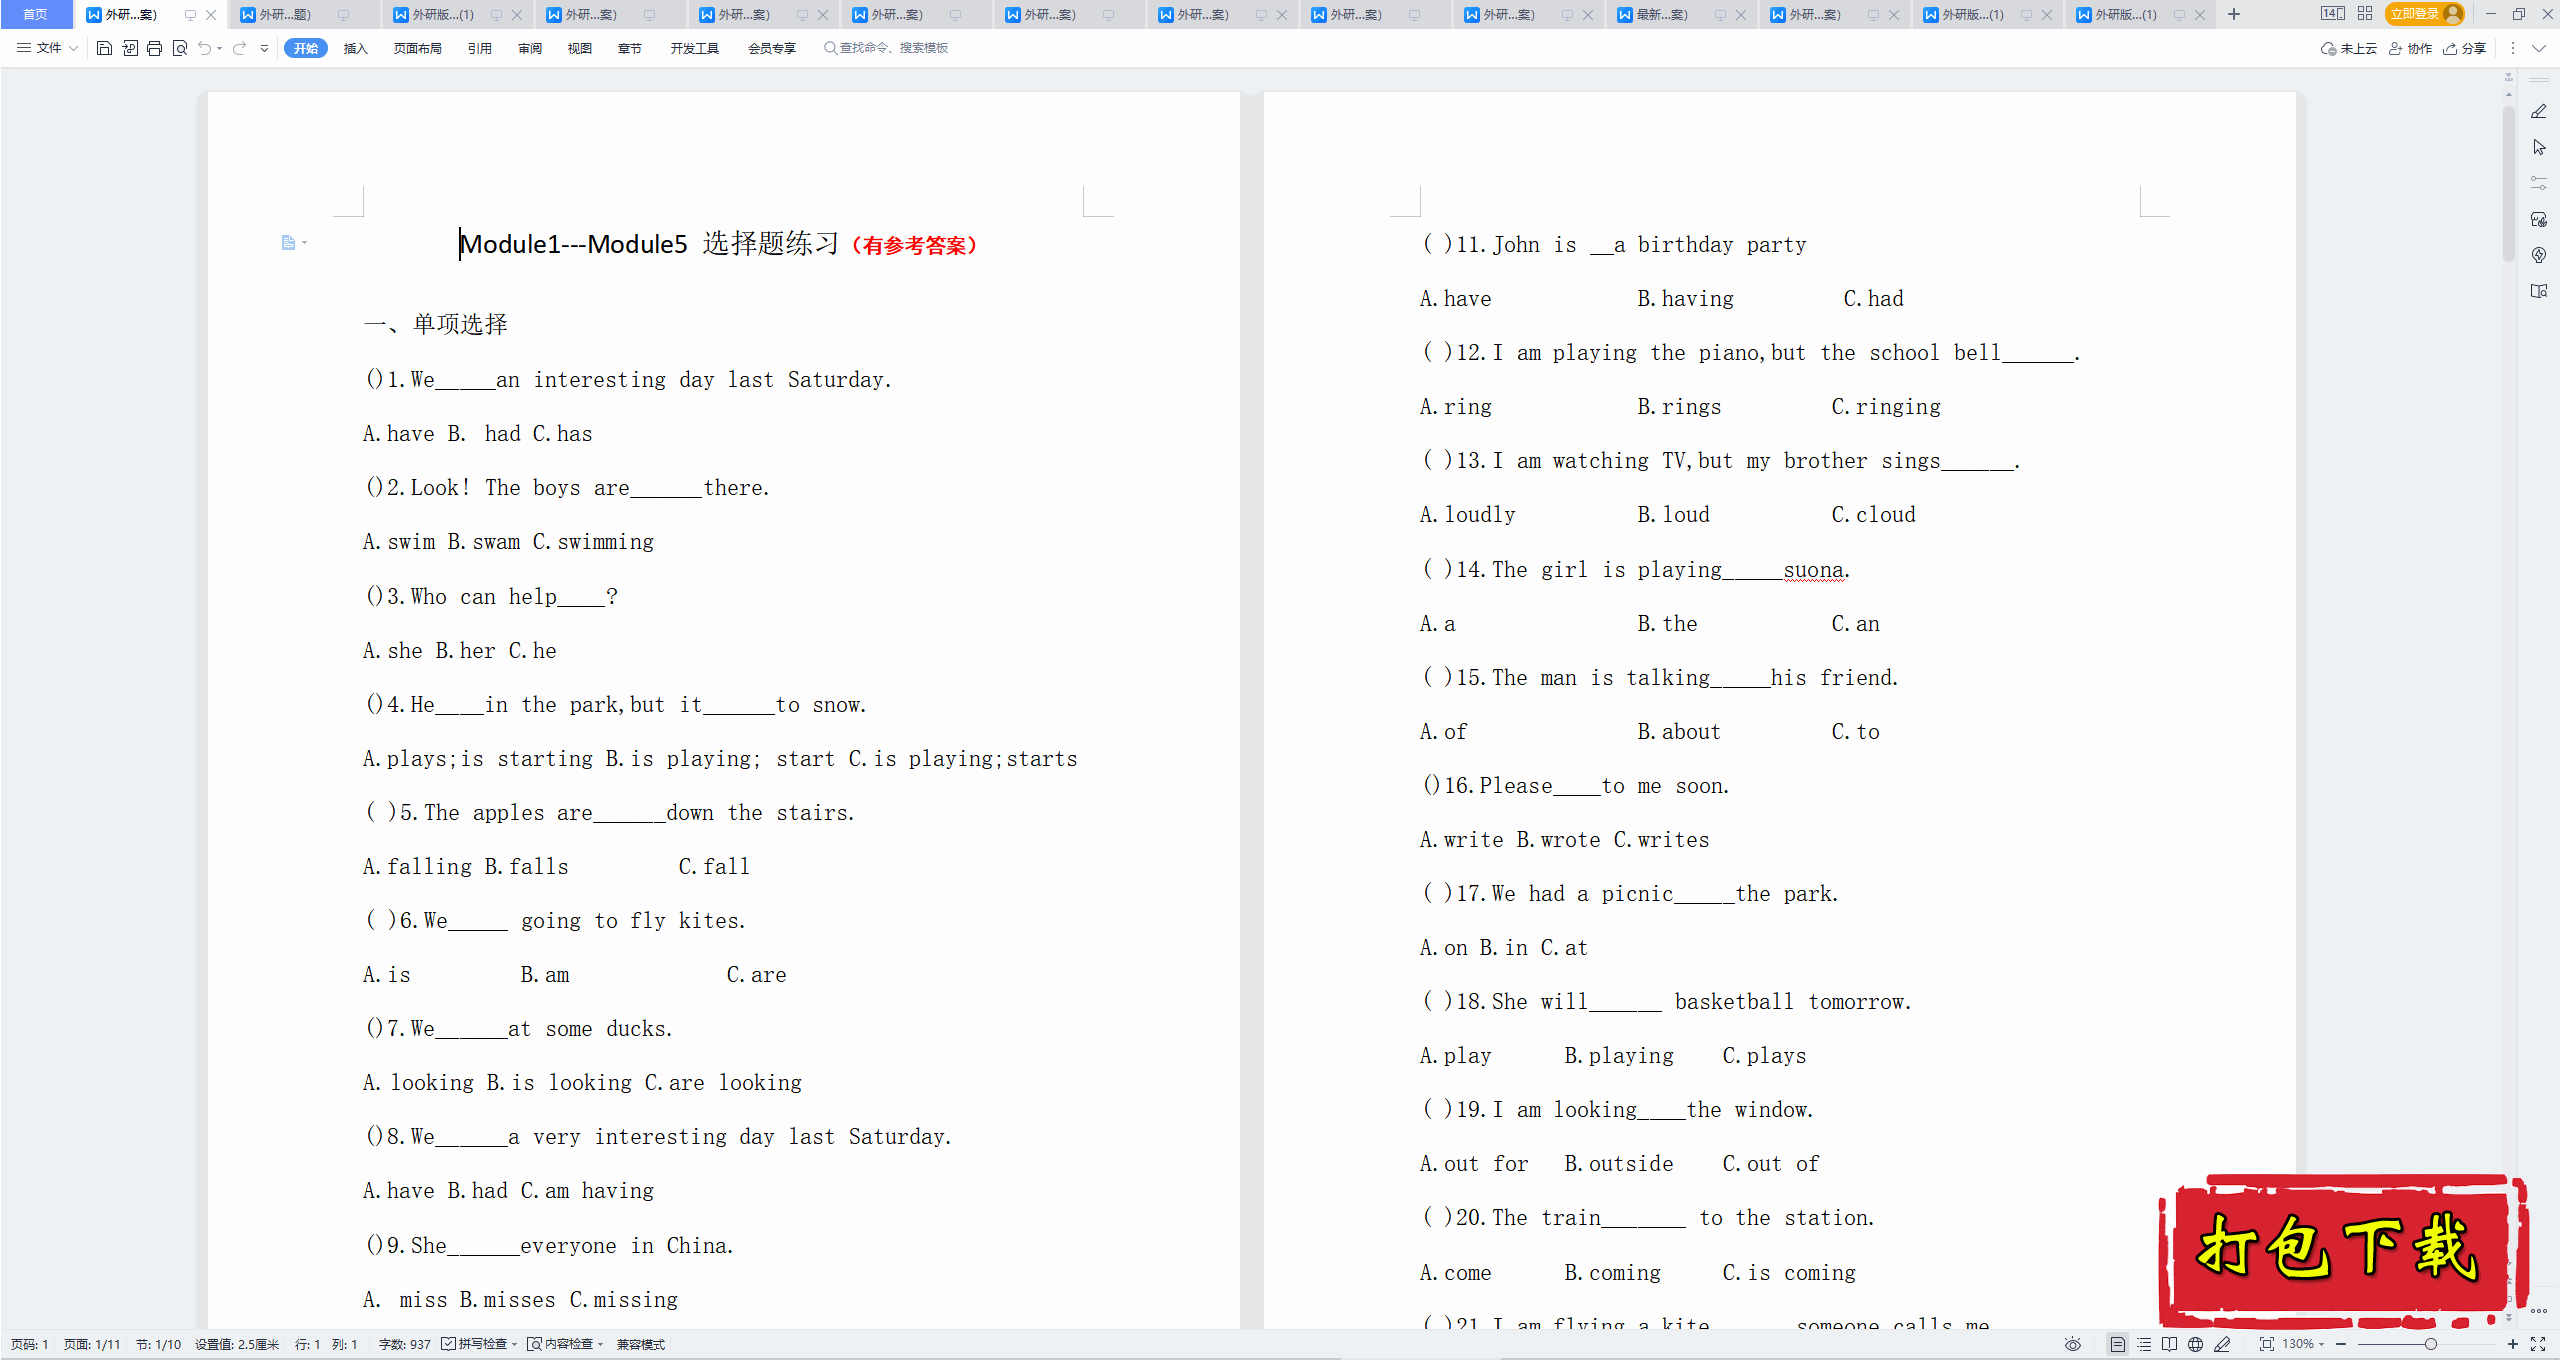Click the 页面: 1/11 page indicator

tap(92, 1344)
